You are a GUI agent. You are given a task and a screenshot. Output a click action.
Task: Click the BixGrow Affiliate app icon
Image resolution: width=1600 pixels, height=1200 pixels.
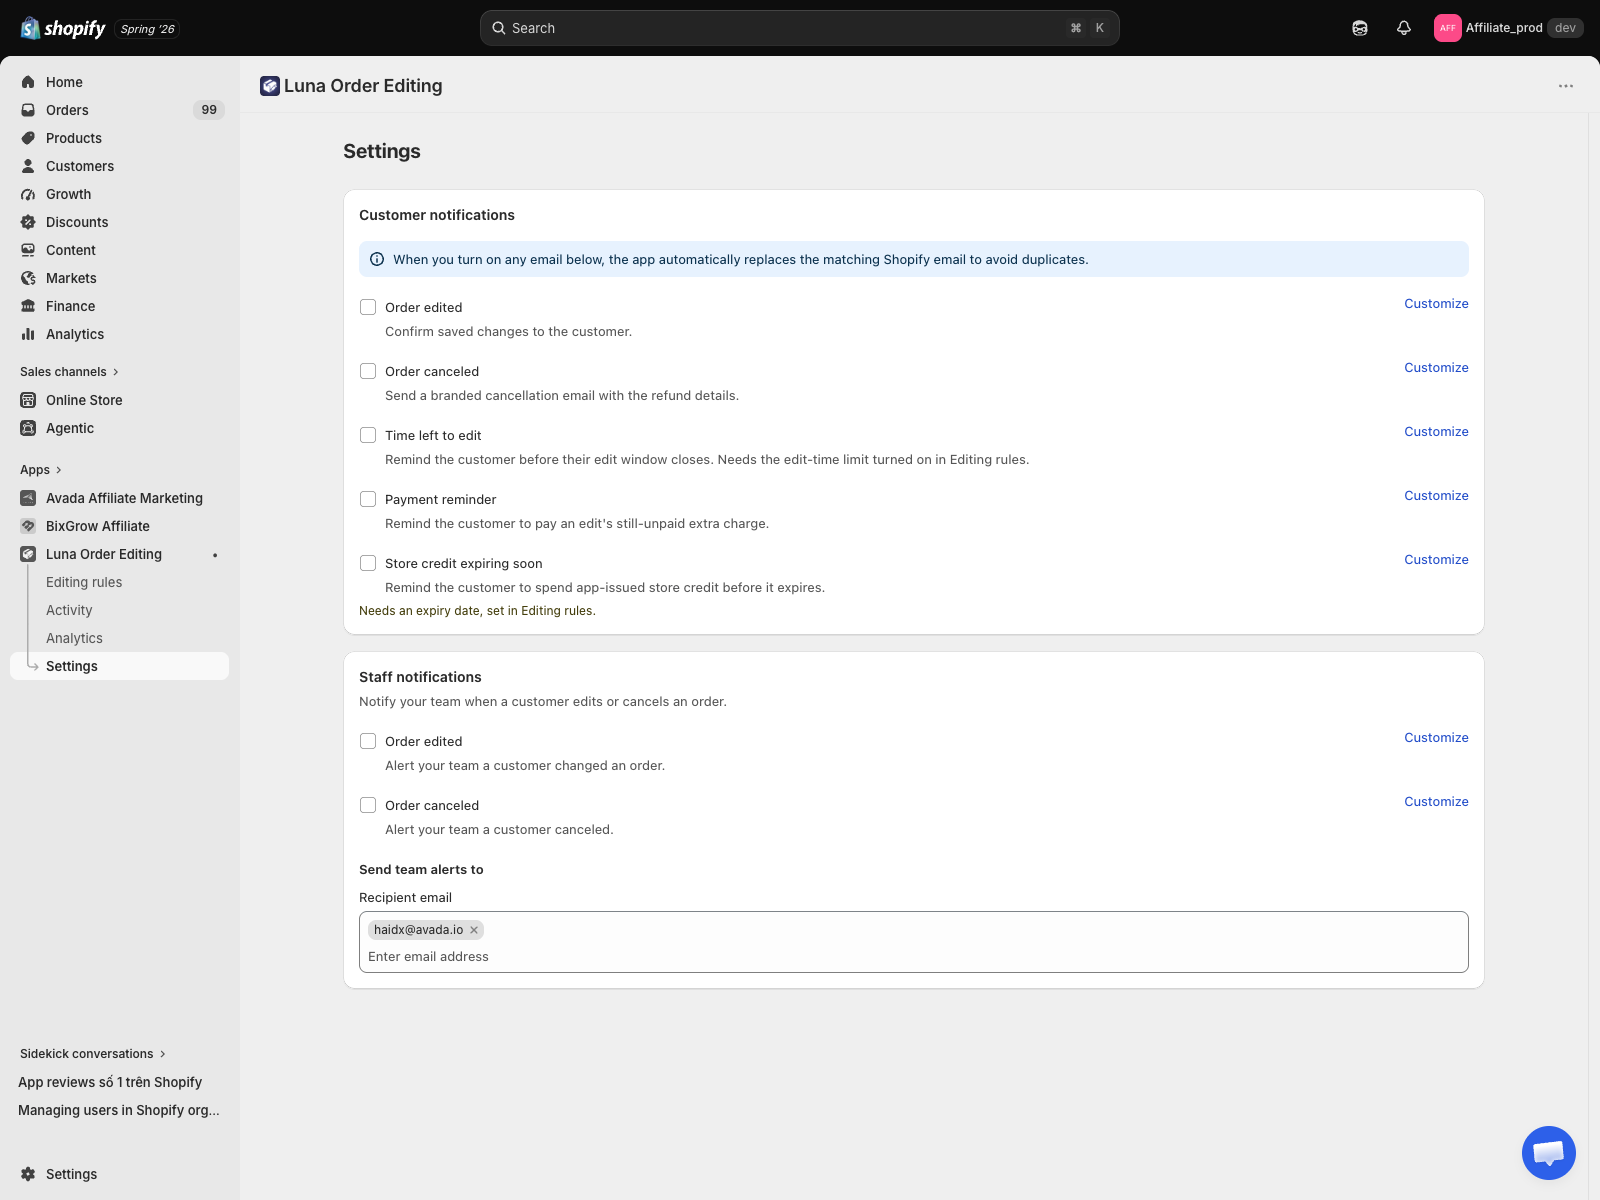pyautogui.click(x=28, y=526)
